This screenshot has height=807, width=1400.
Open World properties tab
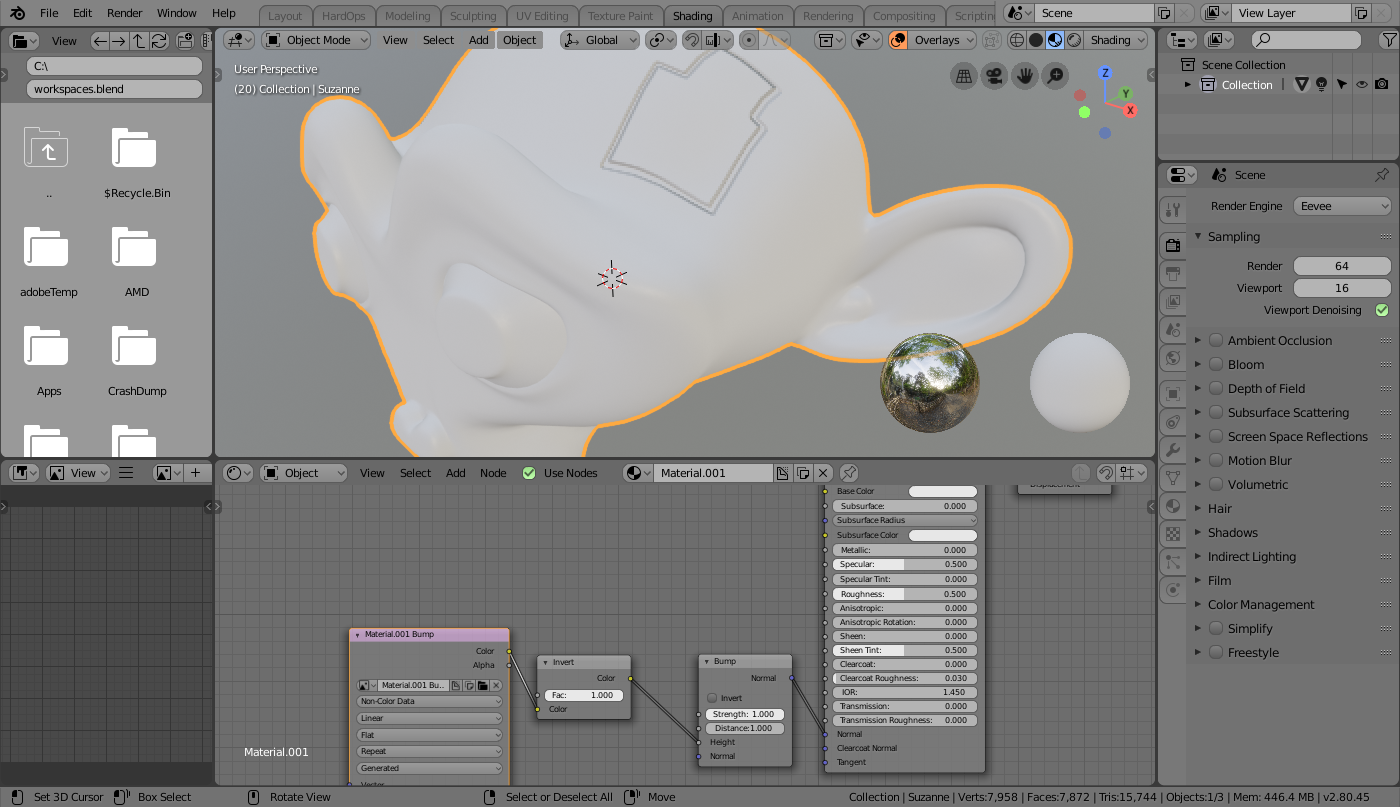pos(1173,357)
